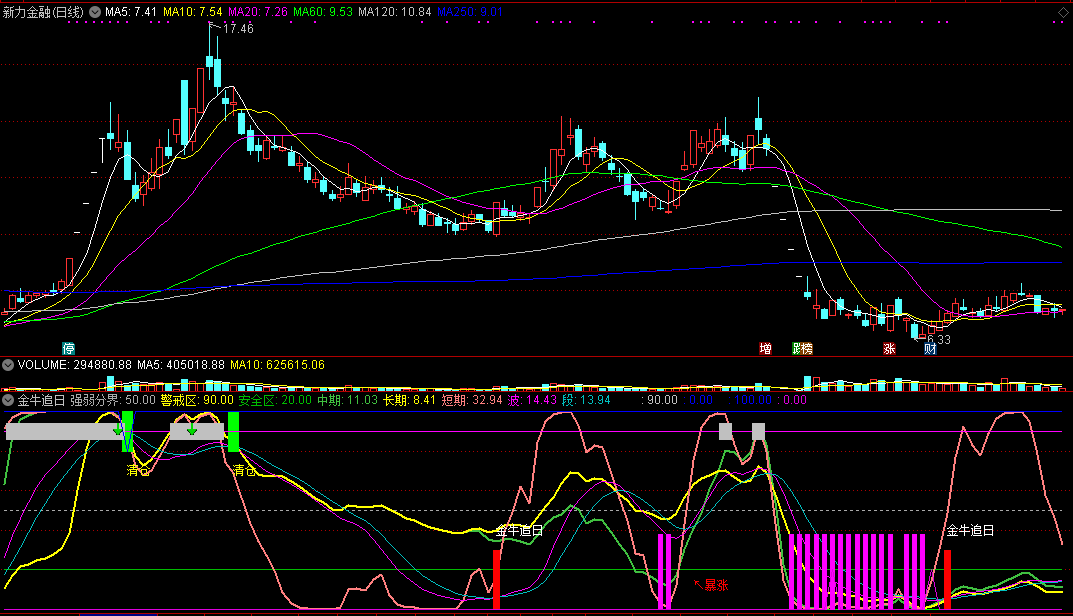
Task: Select the MA120: 10.84 moving average label
Action: click(395, 12)
